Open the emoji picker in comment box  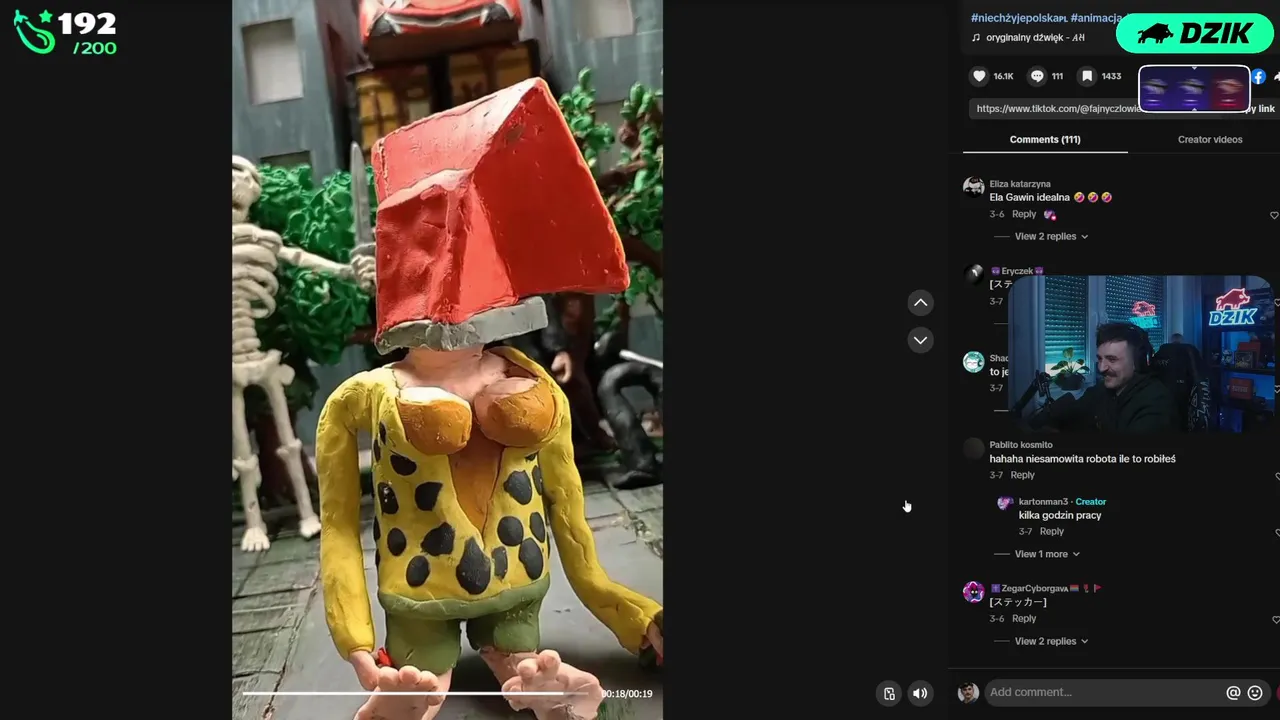pos(1255,692)
